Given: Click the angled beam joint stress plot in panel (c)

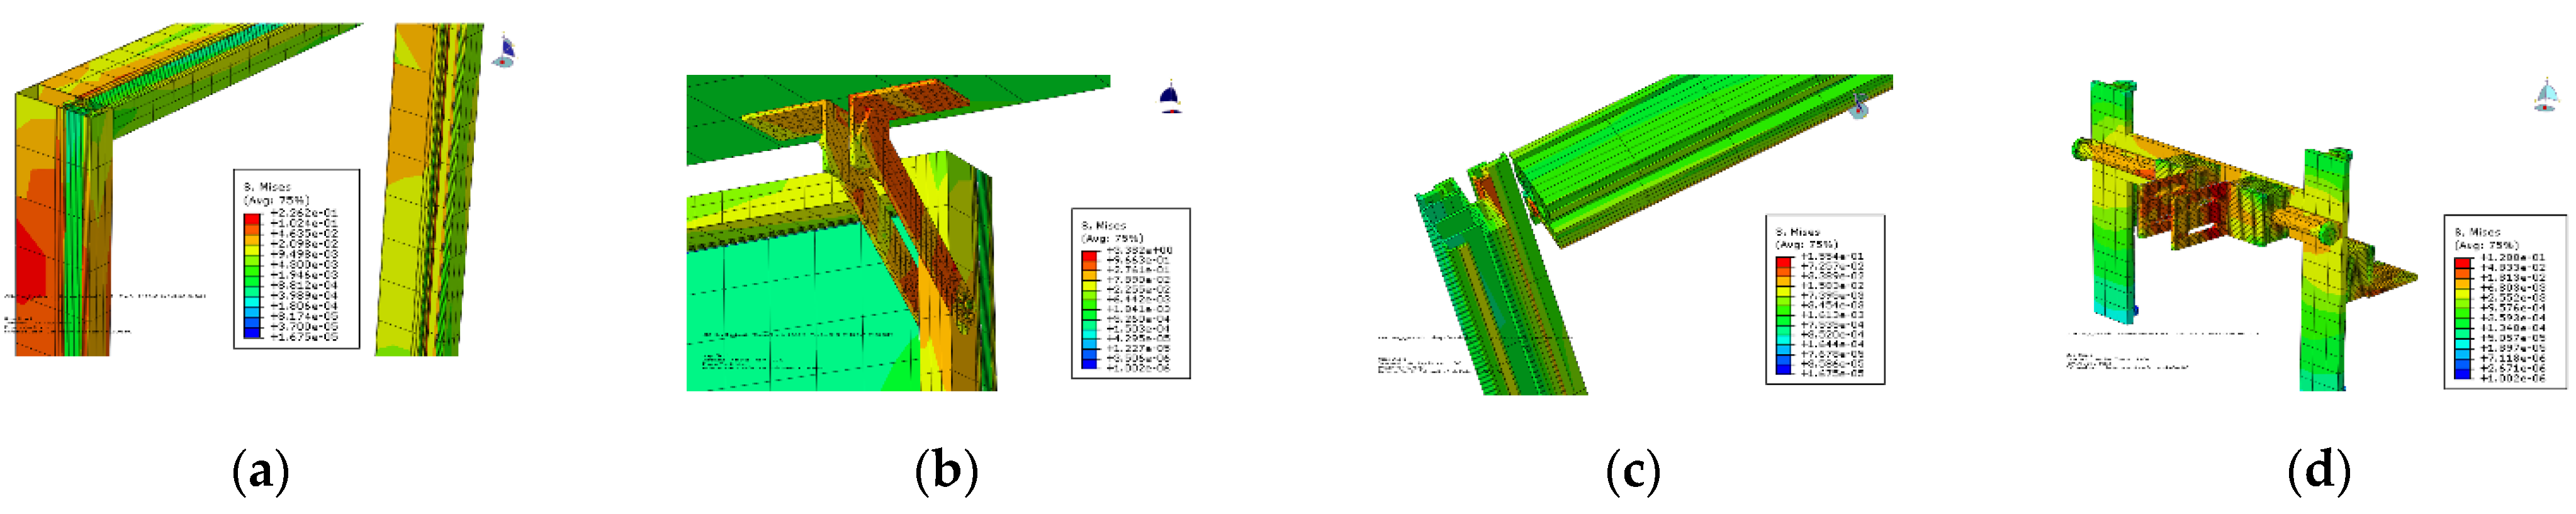Looking at the screenshot, I should click(1653, 233).
